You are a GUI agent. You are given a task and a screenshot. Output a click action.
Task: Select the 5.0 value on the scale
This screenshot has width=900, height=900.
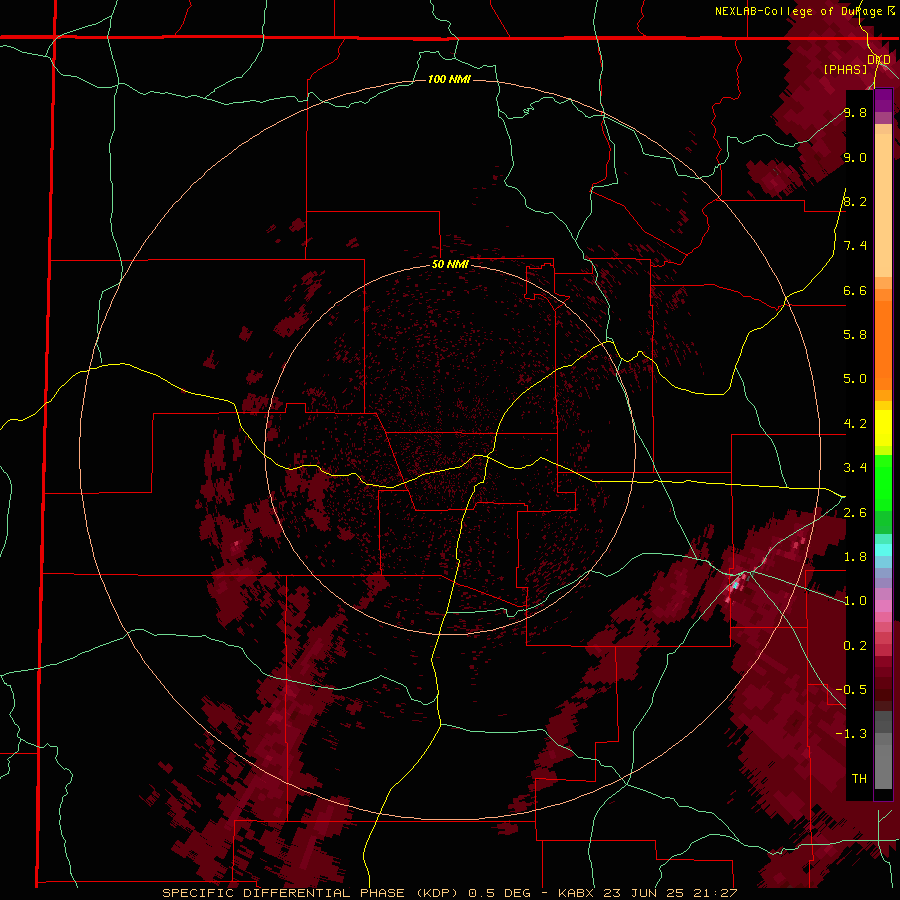[x=855, y=379]
